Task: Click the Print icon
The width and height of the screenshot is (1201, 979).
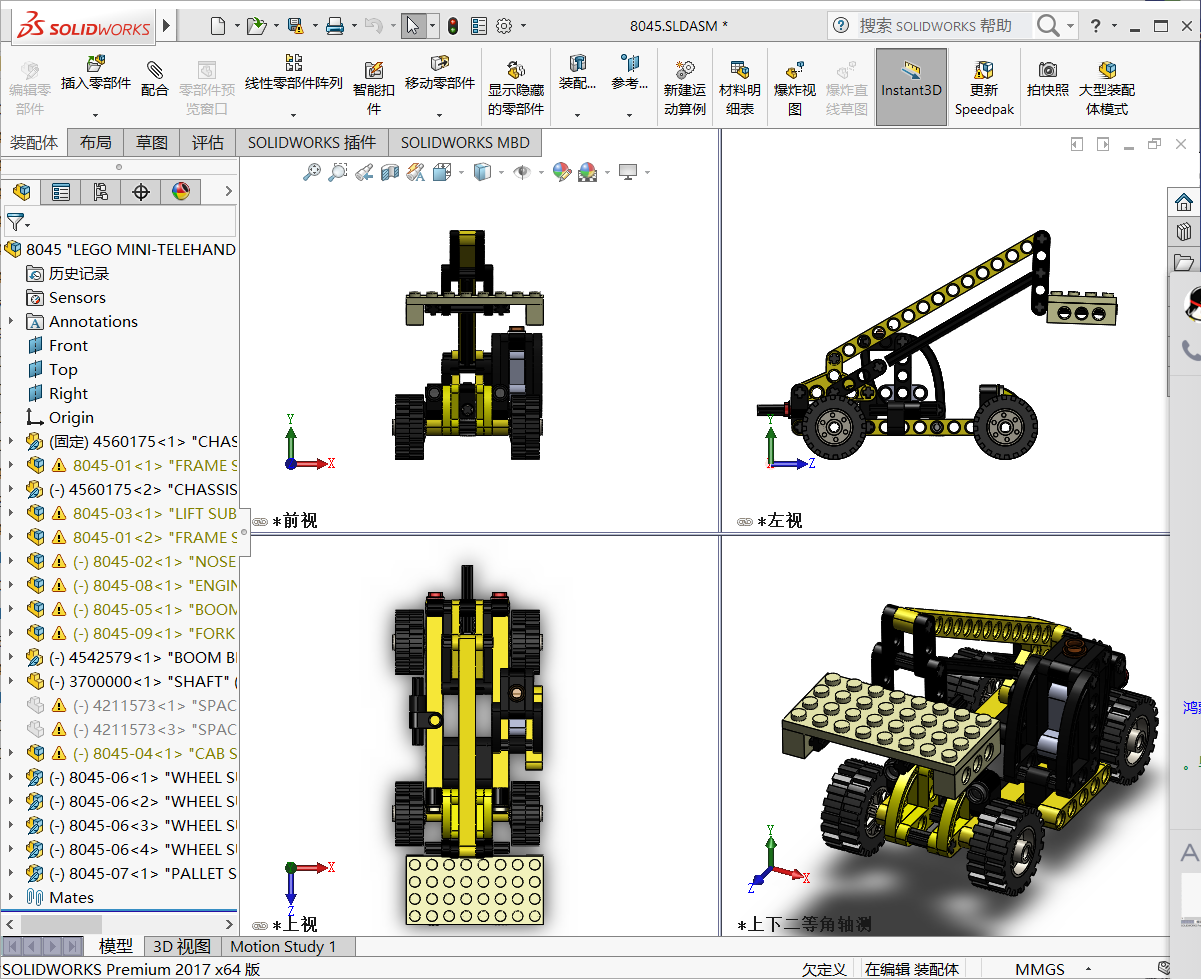Action: point(335,26)
